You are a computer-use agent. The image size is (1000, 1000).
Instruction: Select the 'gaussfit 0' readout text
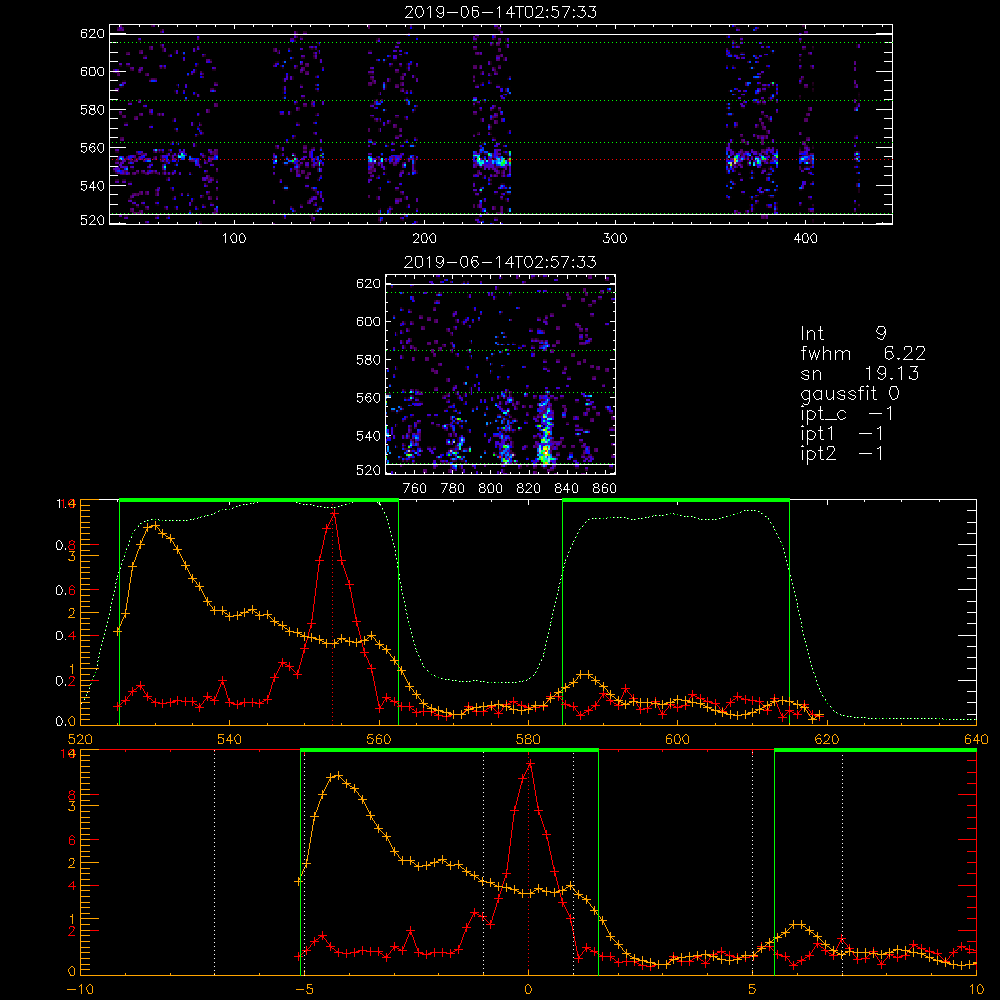(x=850, y=393)
